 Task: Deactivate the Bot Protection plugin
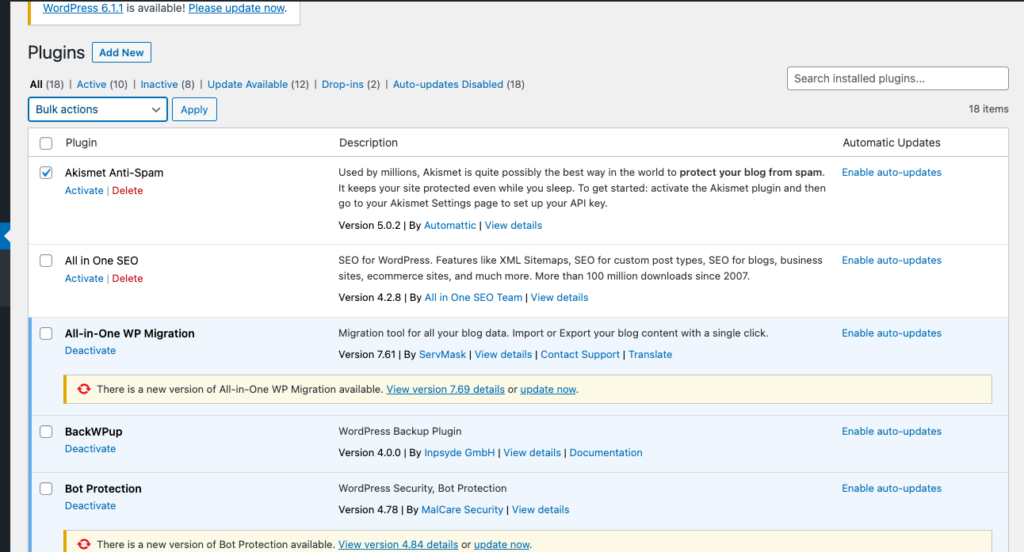[90, 506]
